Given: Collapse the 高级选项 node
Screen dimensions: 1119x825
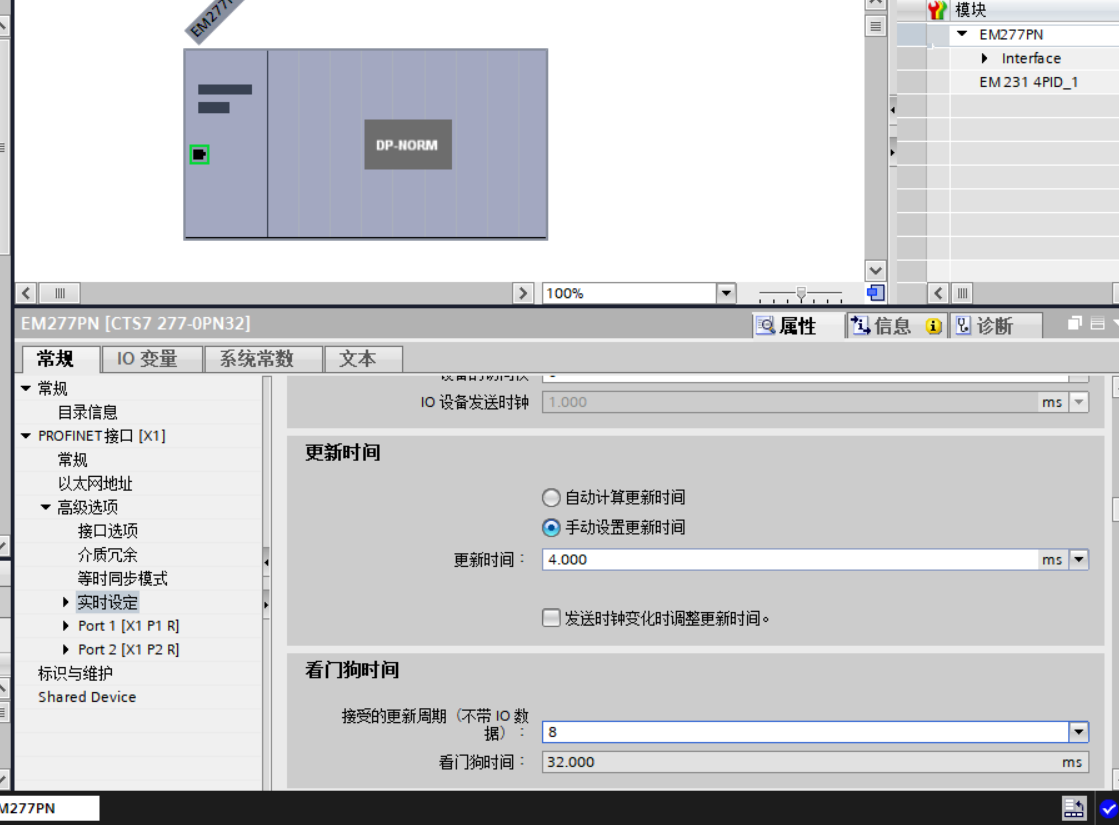Looking at the screenshot, I should click(46, 507).
